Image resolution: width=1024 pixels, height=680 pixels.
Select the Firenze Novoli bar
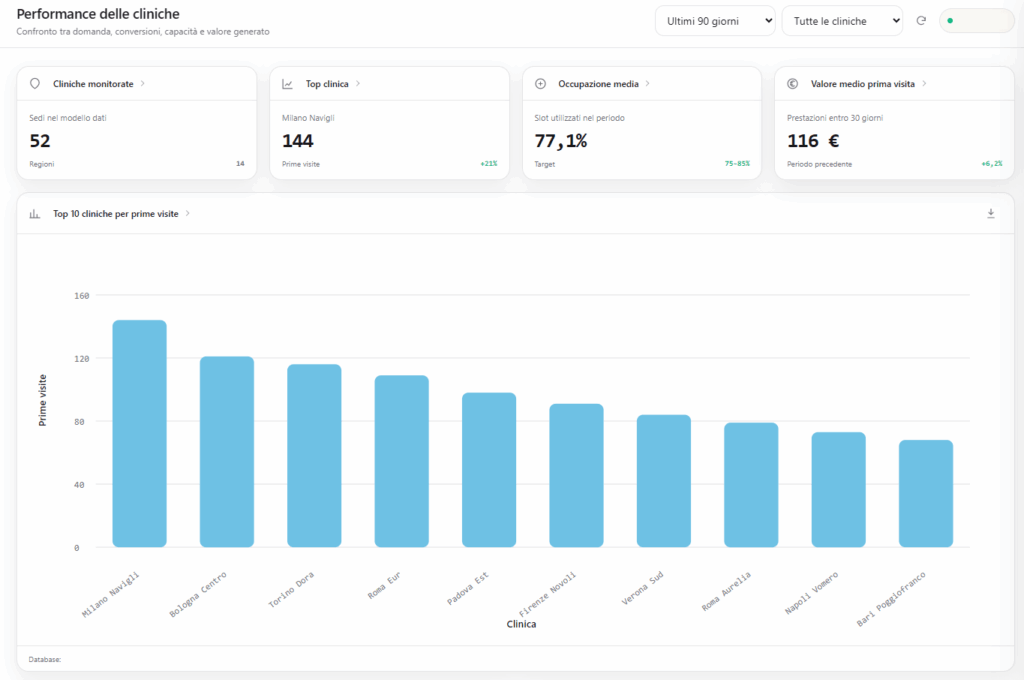point(576,476)
